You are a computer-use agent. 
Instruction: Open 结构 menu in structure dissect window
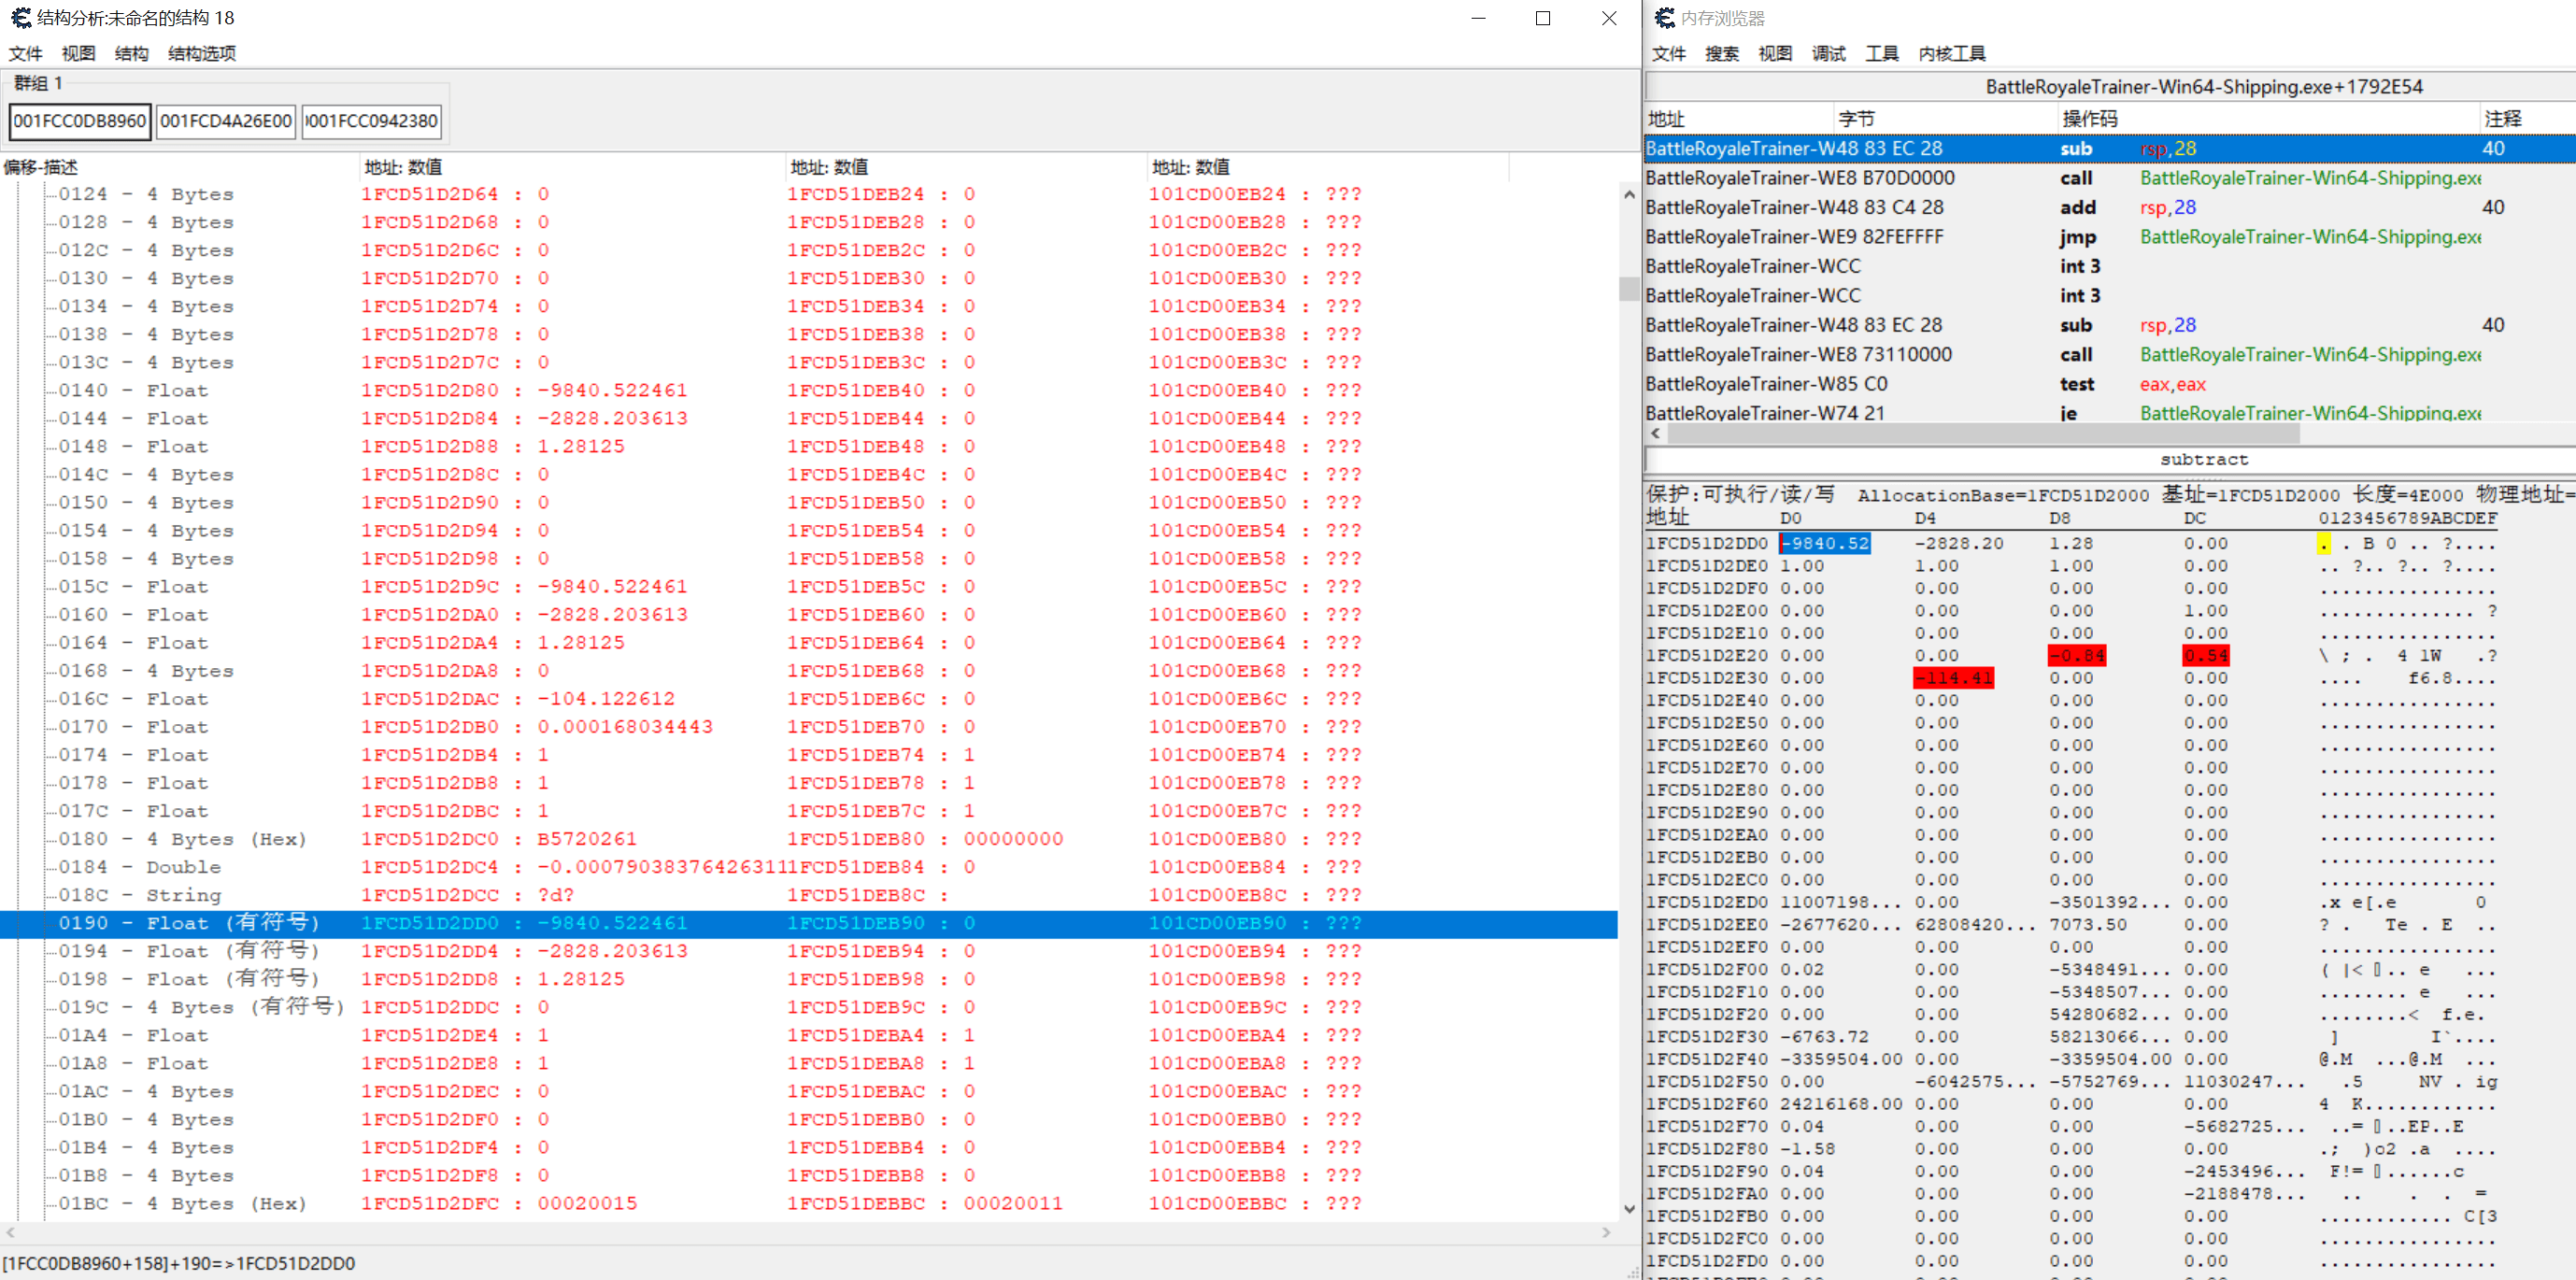coord(131,53)
